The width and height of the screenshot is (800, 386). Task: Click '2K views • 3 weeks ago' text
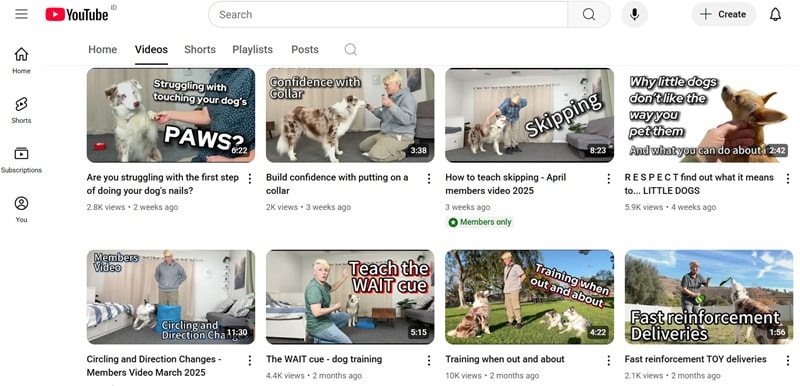pos(308,207)
